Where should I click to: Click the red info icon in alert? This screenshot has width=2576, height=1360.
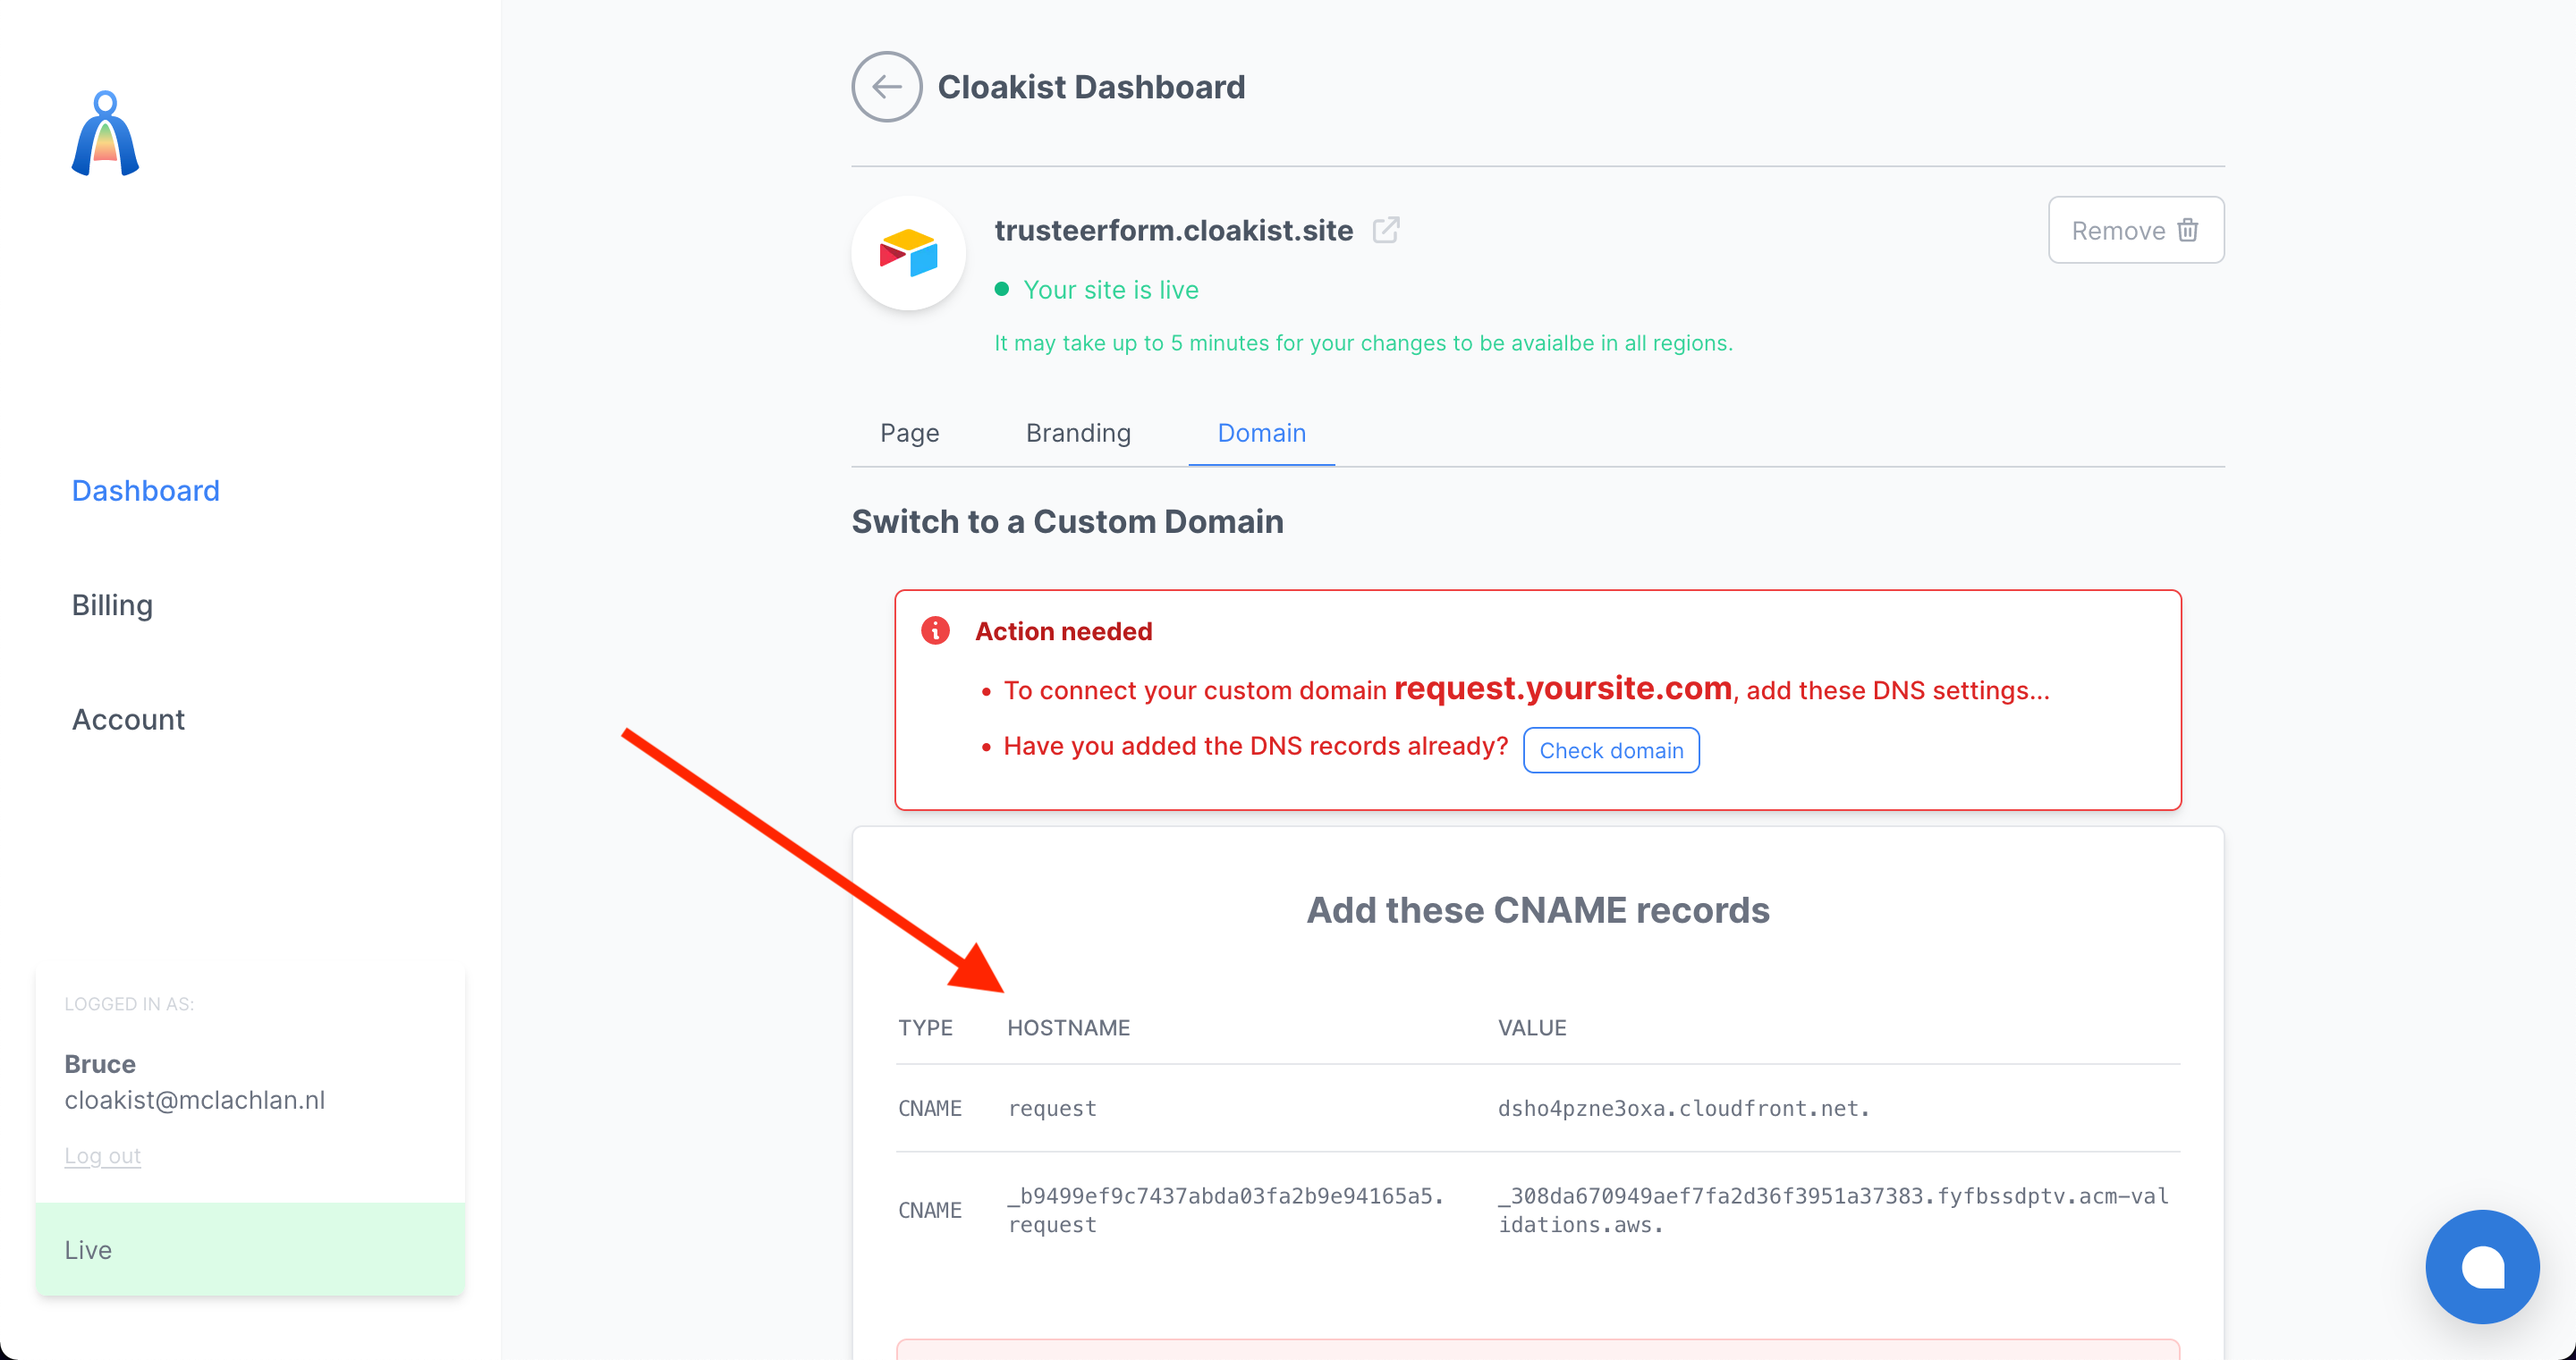[935, 631]
